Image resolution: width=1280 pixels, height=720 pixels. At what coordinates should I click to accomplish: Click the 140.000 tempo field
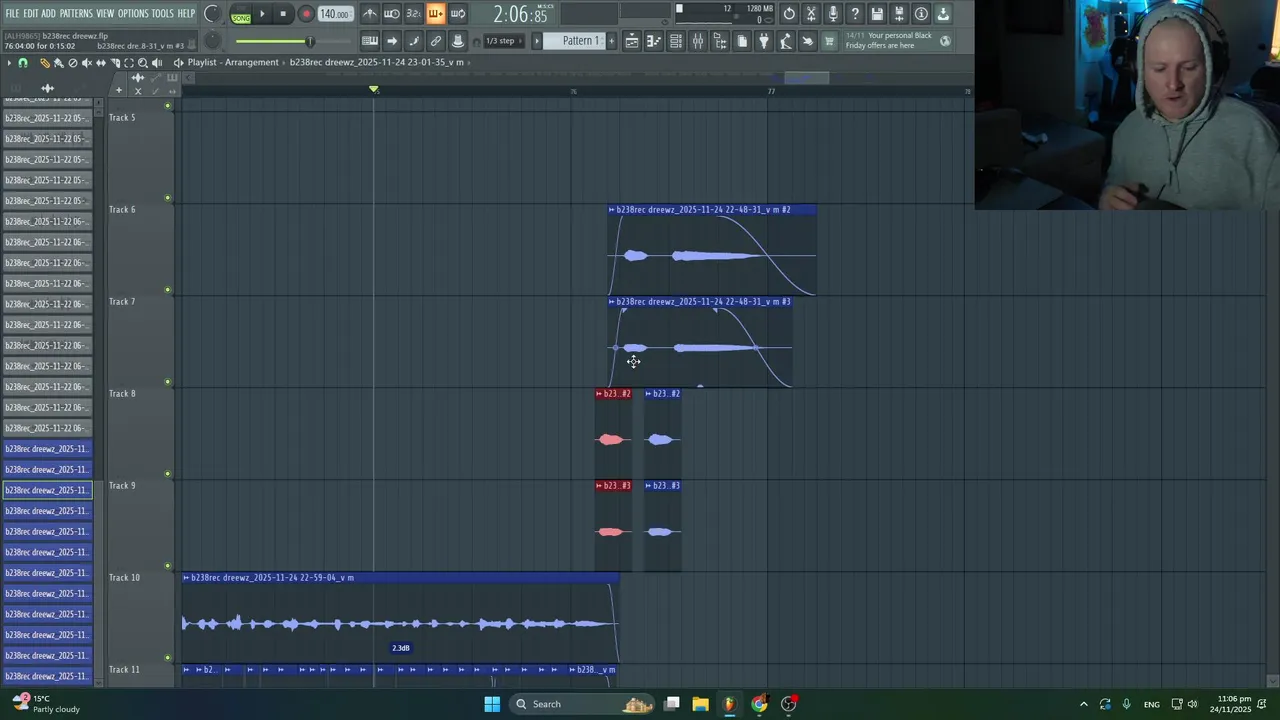click(334, 14)
